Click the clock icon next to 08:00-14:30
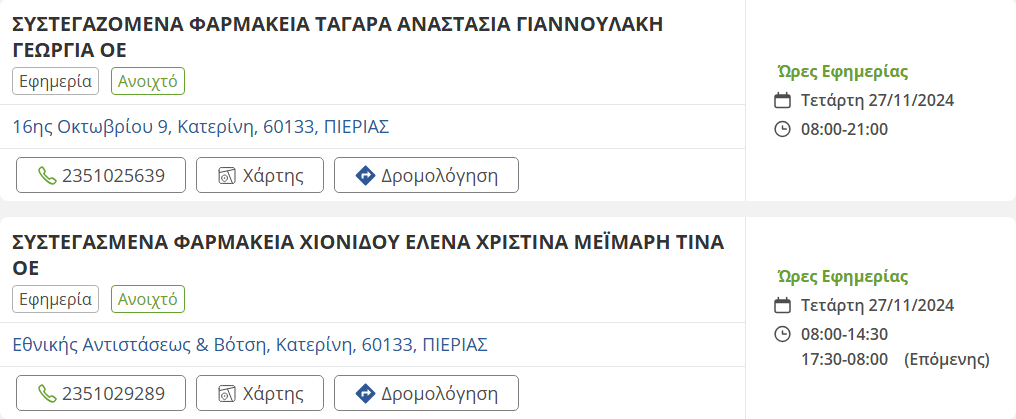The height and width of the screenshot is (419, 1016). pos(783,334)
